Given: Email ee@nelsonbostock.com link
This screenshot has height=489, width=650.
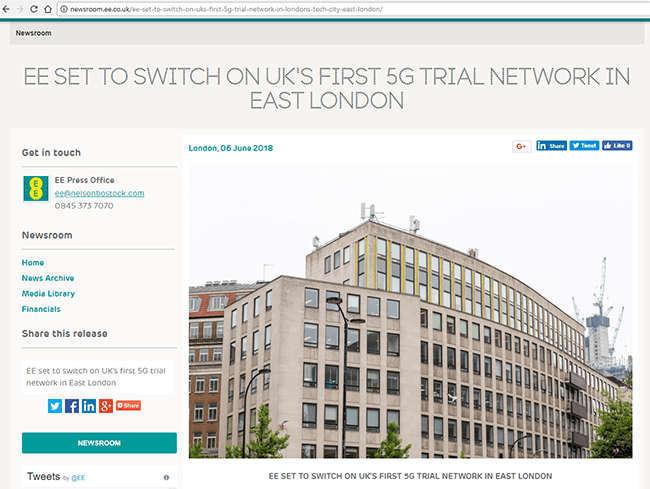Looking at the screenshot, I should [x=99, y=193].
